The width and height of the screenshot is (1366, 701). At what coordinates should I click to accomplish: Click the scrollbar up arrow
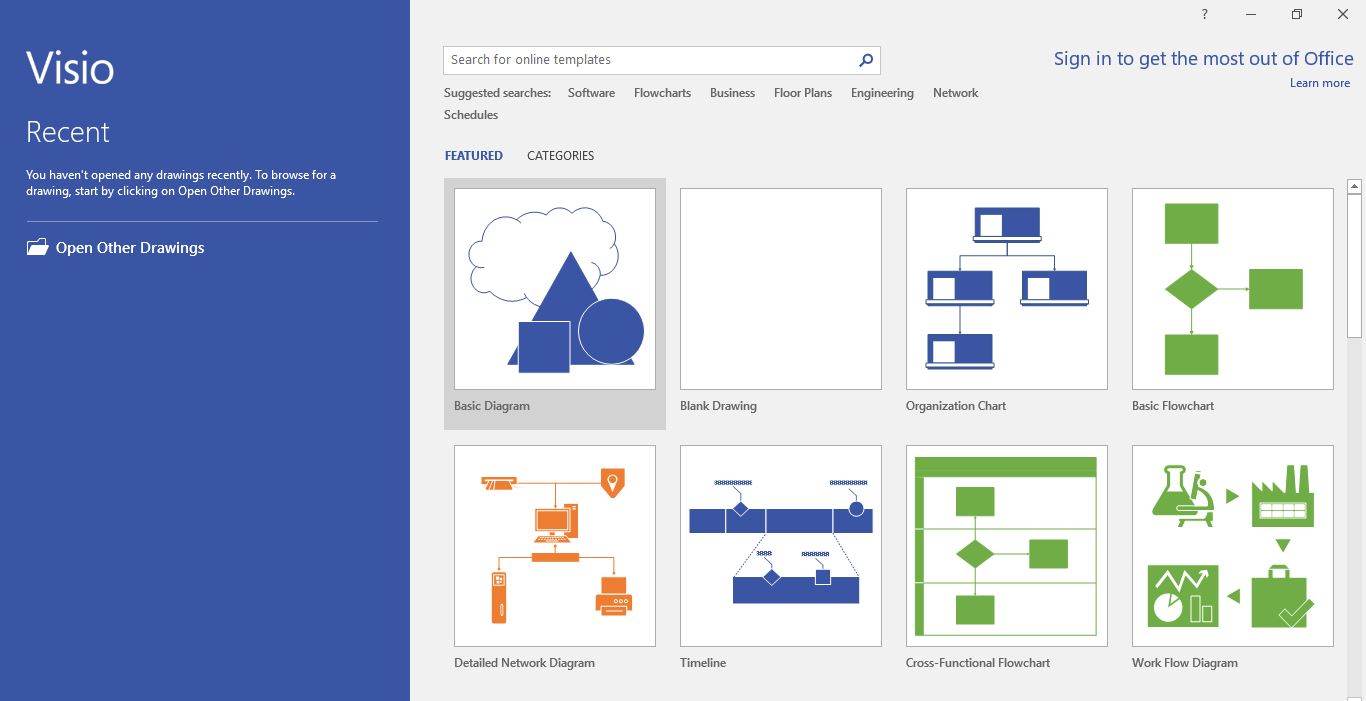[x=1356, y=185]
